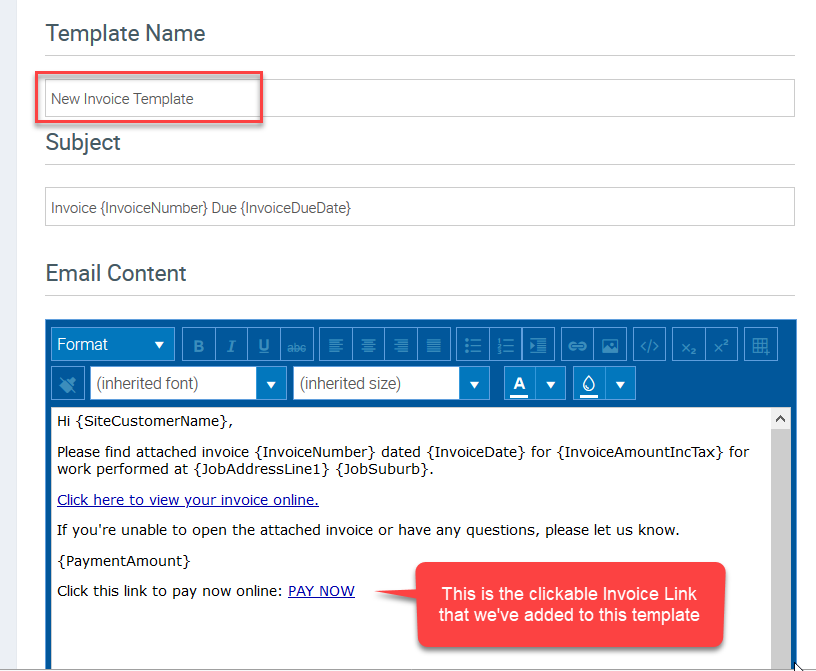
Task: Apply strikethrough to selected text
Action: point(297,346)
